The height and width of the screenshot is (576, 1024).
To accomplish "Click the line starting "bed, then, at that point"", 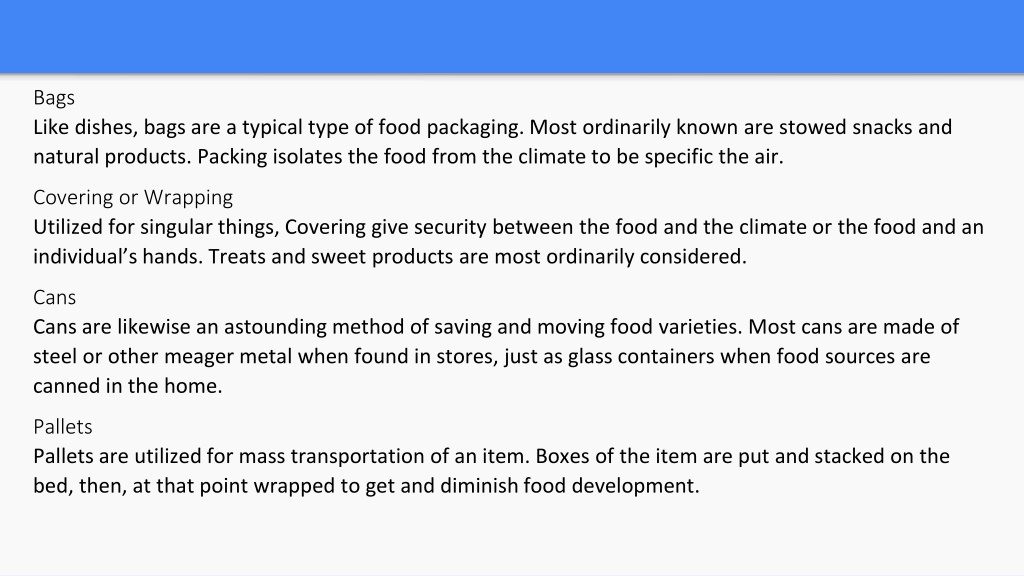I will pos(366,486).
